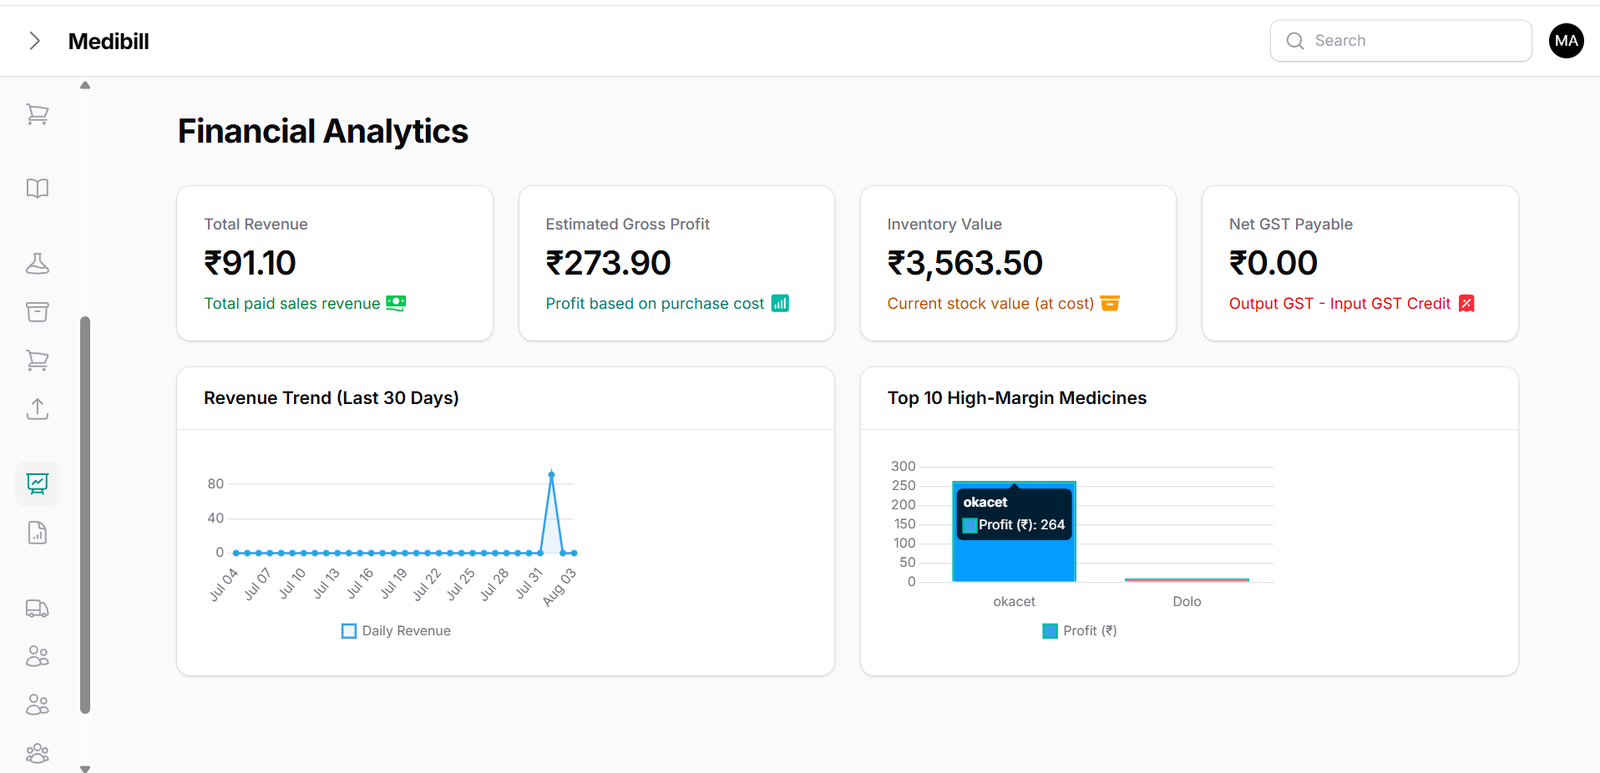1600x773 pixels.
Task: Click the magnifier icon in search box
Action: pos(1295,41)
